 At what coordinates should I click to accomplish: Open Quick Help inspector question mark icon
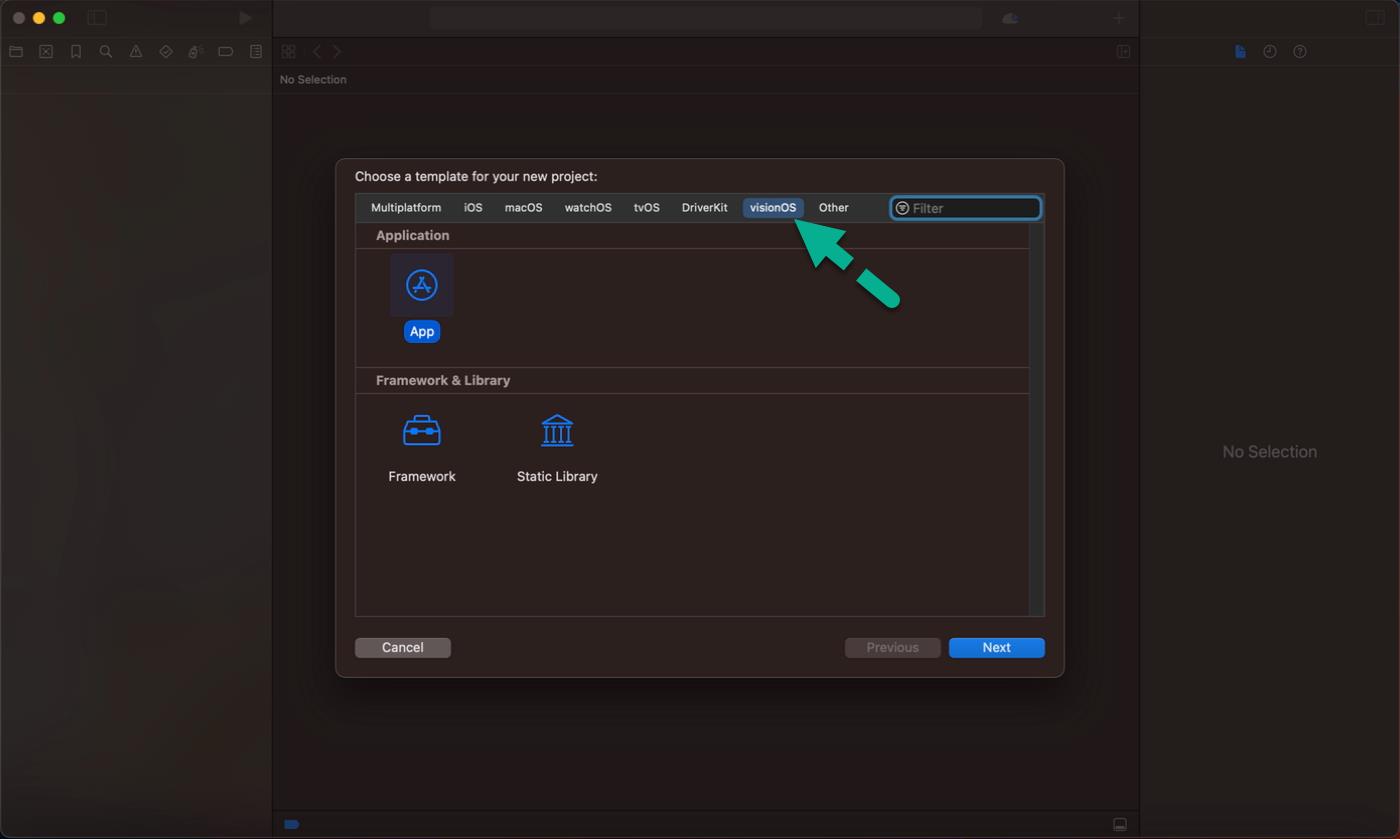[1301, 51]
